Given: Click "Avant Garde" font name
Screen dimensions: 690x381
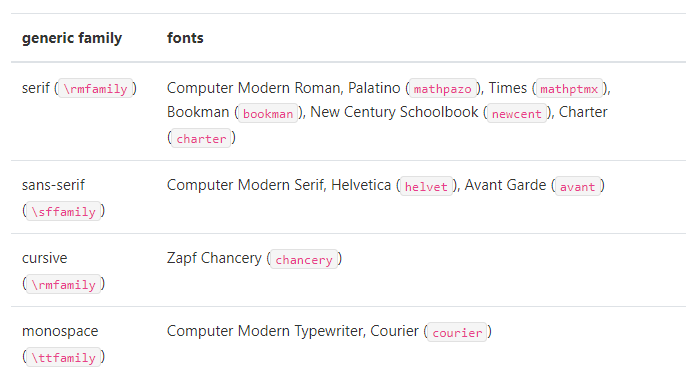Looking at the screenshot, I should click(x=505, y=185).
